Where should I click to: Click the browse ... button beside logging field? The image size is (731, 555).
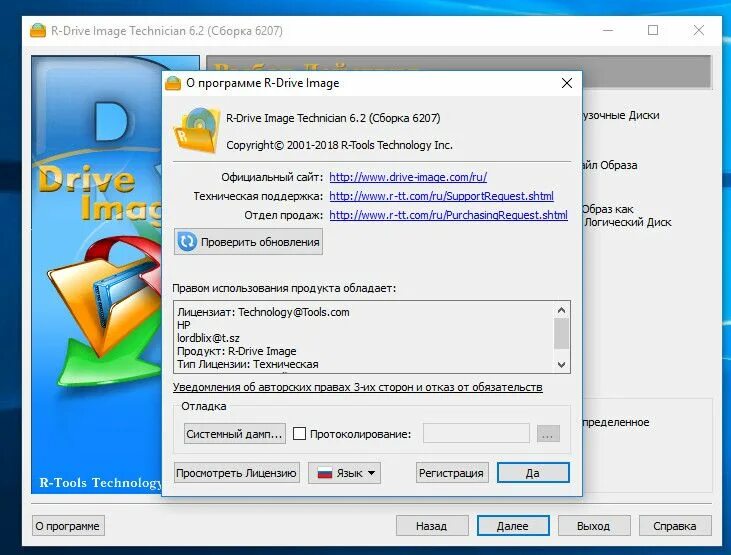[548, 434]
